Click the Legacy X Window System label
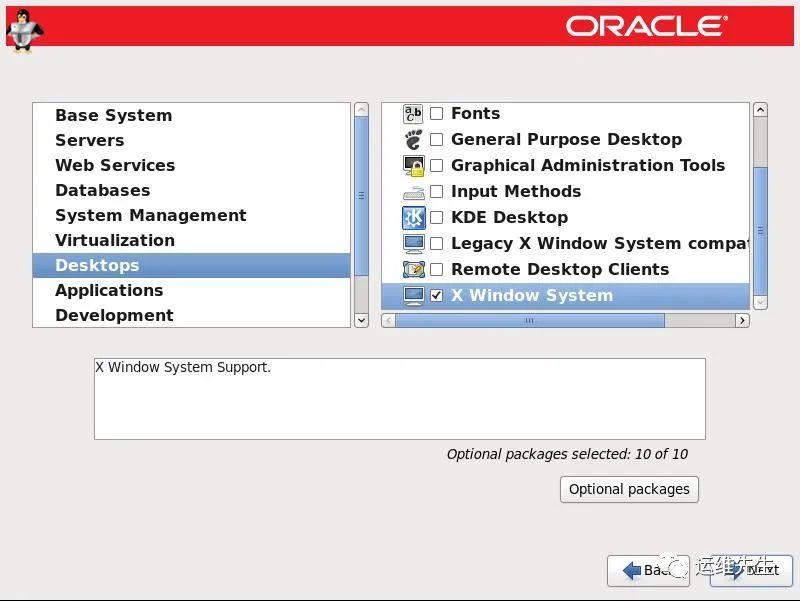This screenshot has width=800, height=601. pyautogui.click(x=599, y=243)
